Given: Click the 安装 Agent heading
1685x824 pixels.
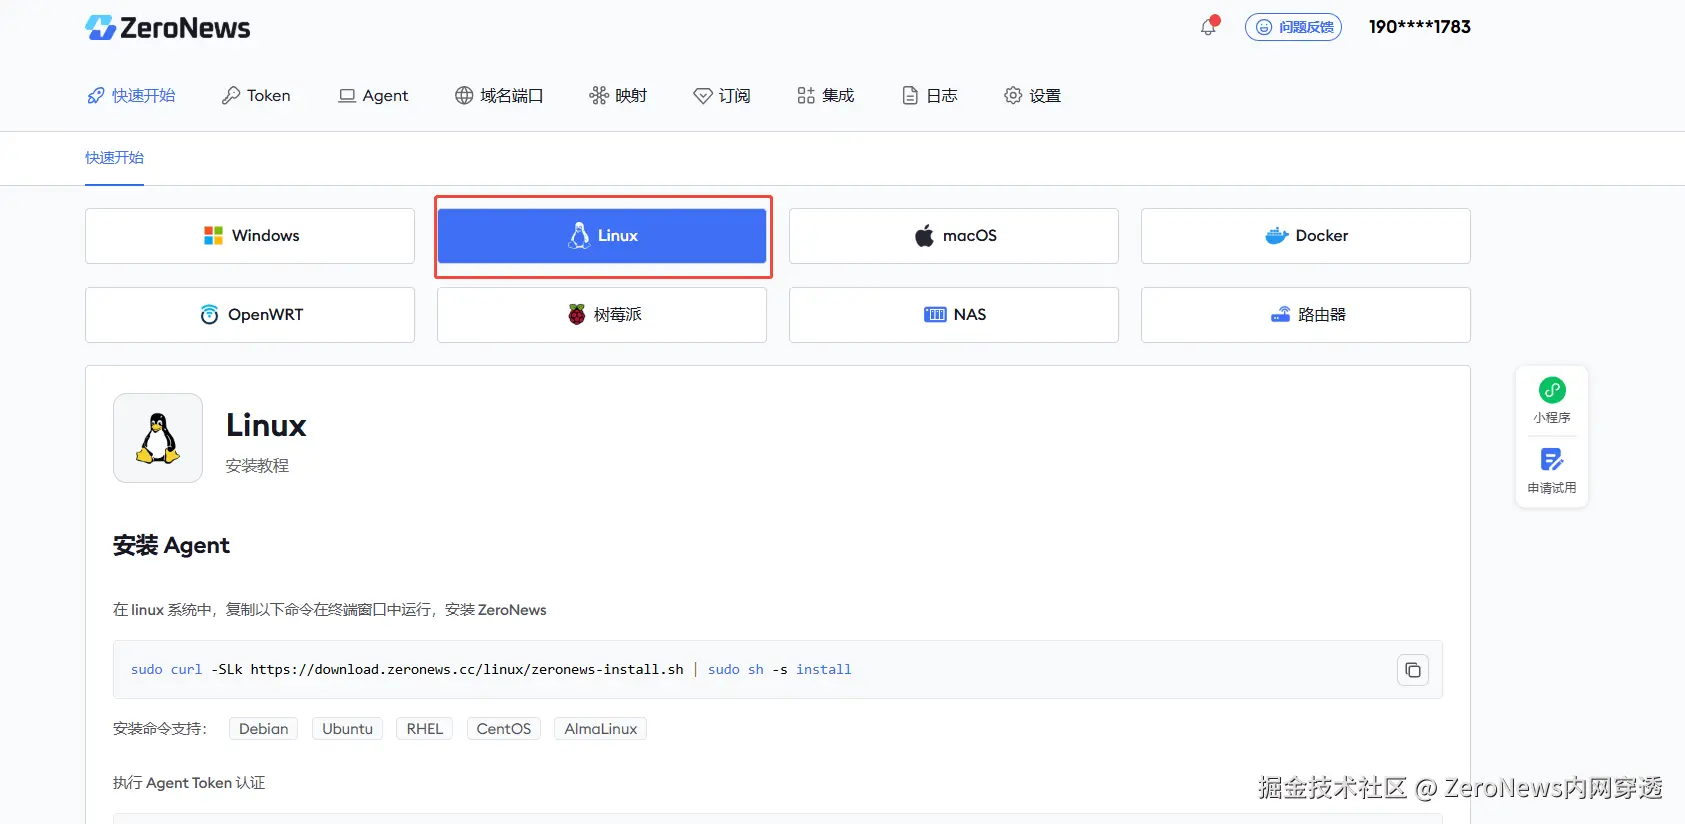Looking at the screenshot, I should [171, 545].
